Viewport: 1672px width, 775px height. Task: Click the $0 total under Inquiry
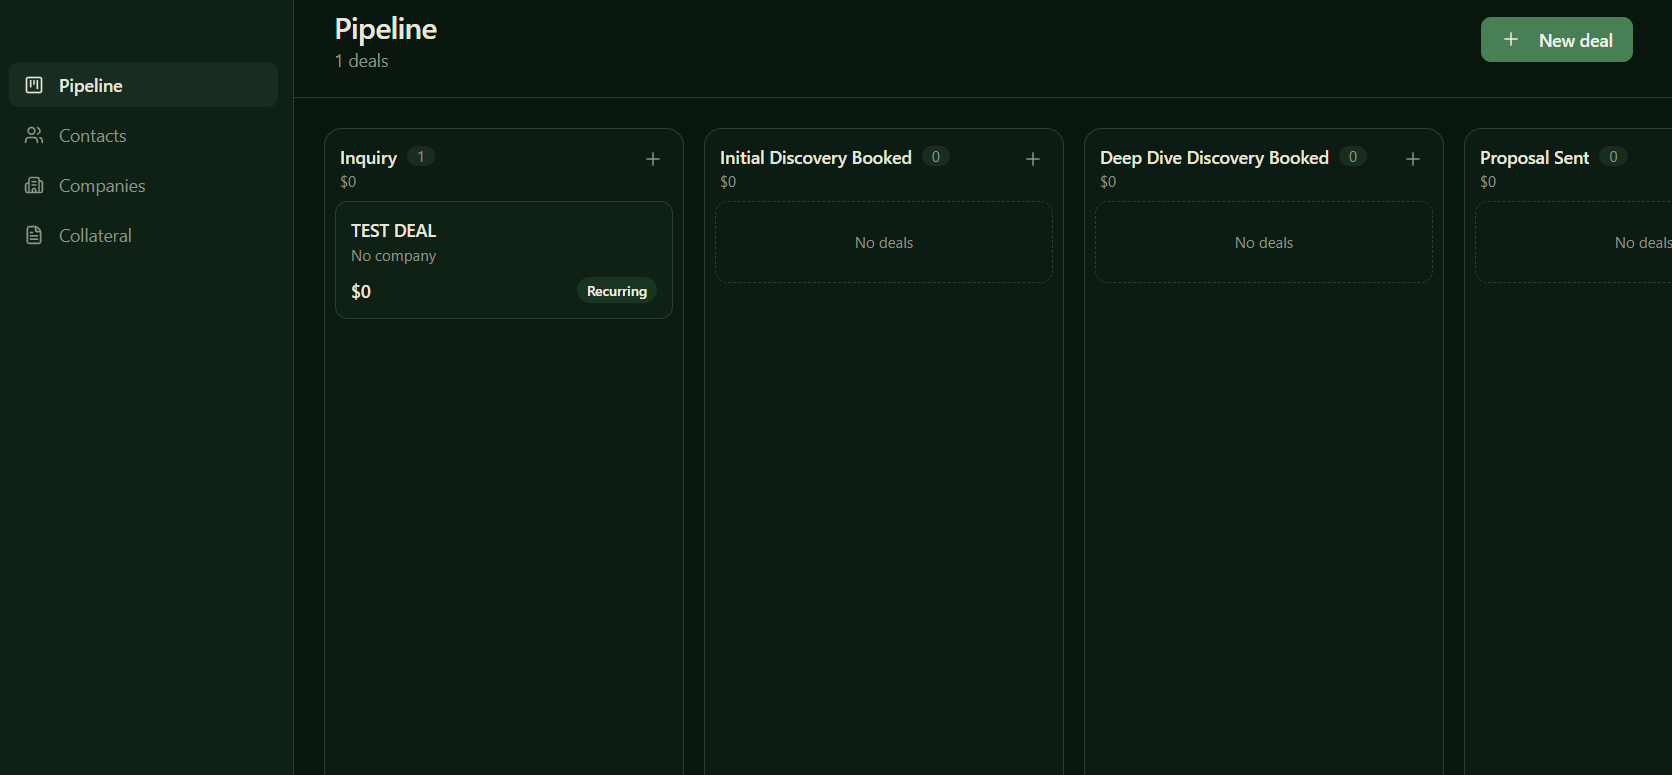pos(348,182)
